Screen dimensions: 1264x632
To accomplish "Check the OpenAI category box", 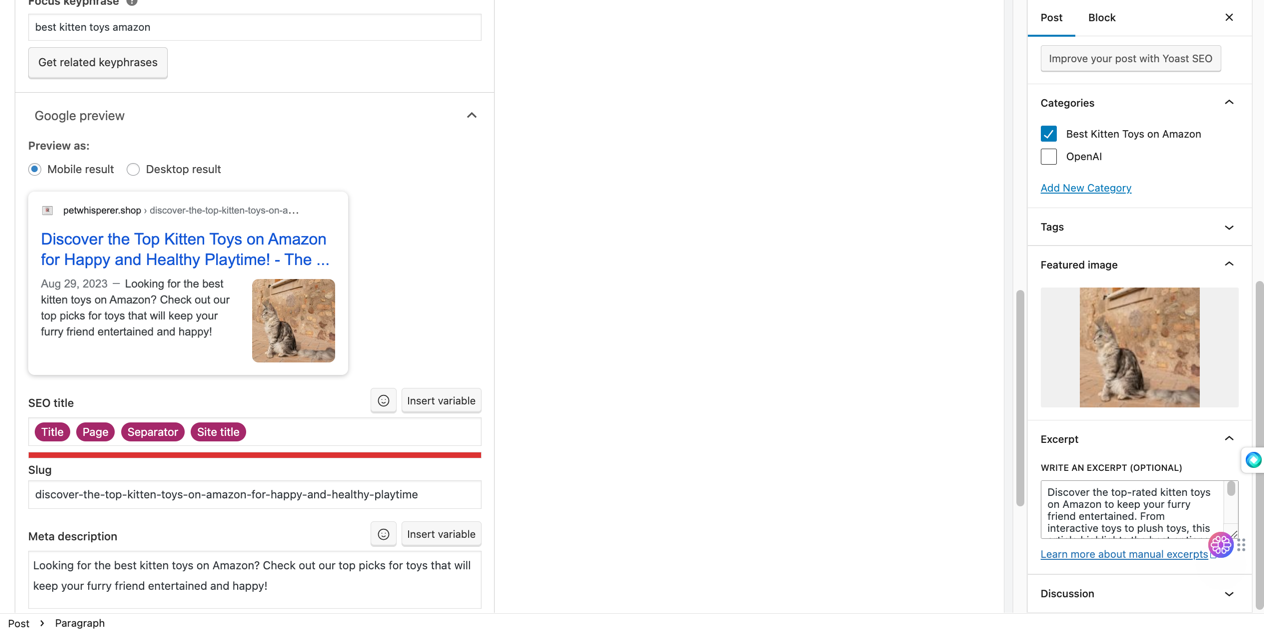I will [x=1048, y=157].
